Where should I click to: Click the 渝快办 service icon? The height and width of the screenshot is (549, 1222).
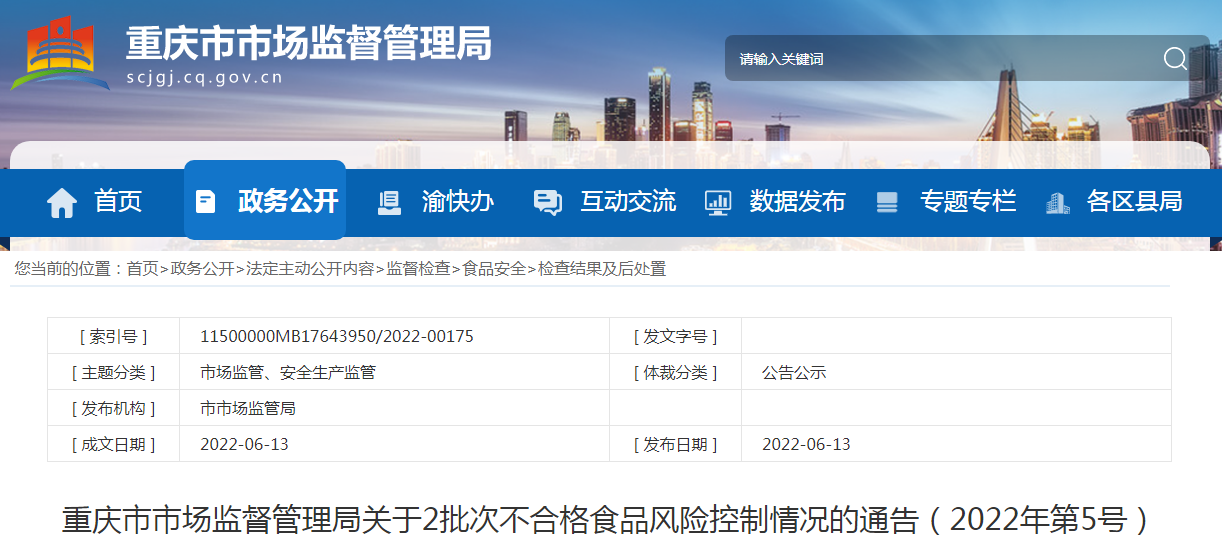pyautogui.click(x=389, y=202)
